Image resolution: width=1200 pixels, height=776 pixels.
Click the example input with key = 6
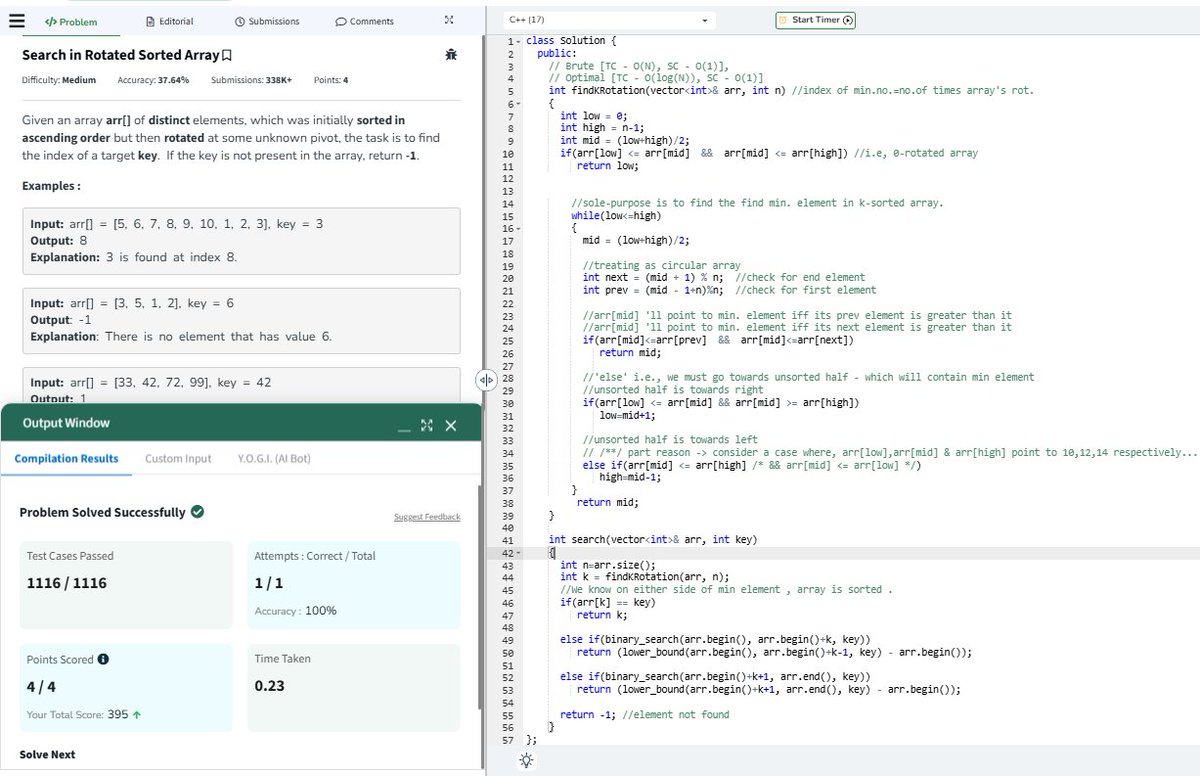click(132, 303)
